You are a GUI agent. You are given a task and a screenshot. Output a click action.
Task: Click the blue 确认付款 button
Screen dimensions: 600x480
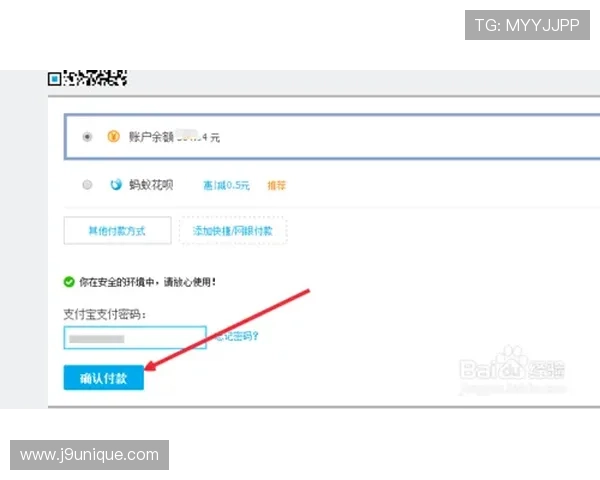click(x=104, y=378)
